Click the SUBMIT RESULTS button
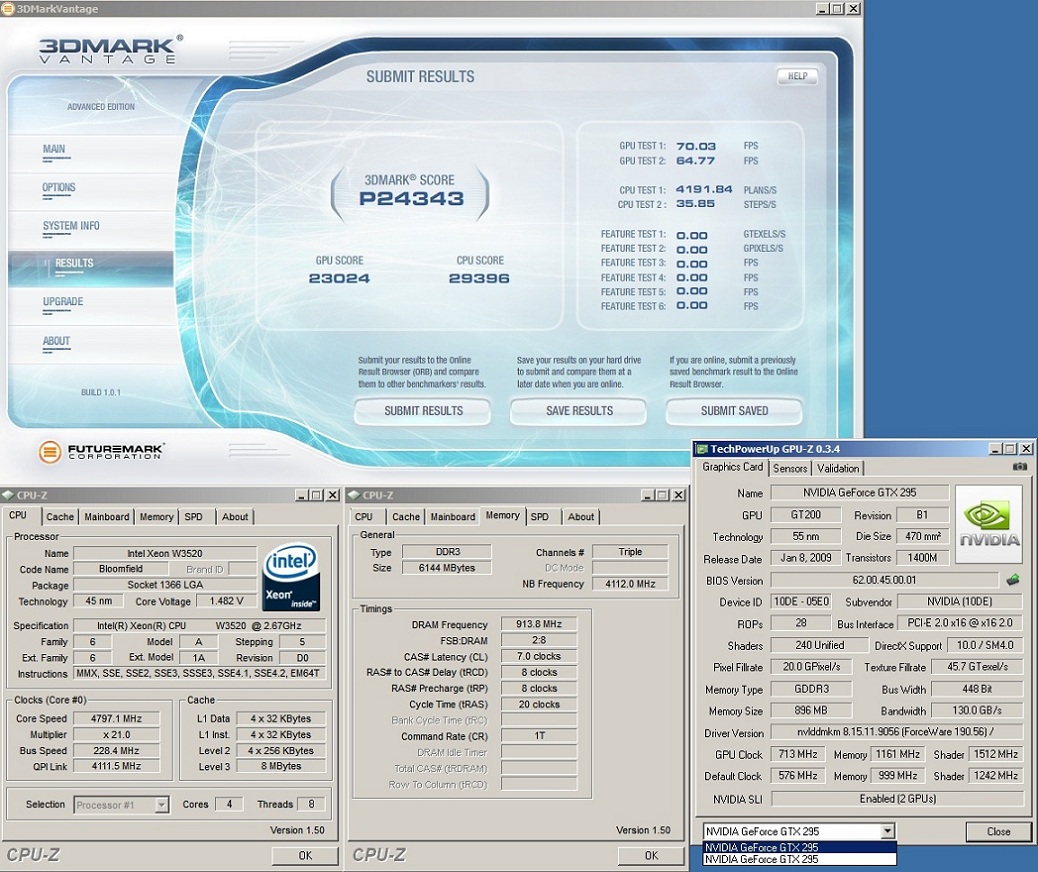 coord(423,411)
